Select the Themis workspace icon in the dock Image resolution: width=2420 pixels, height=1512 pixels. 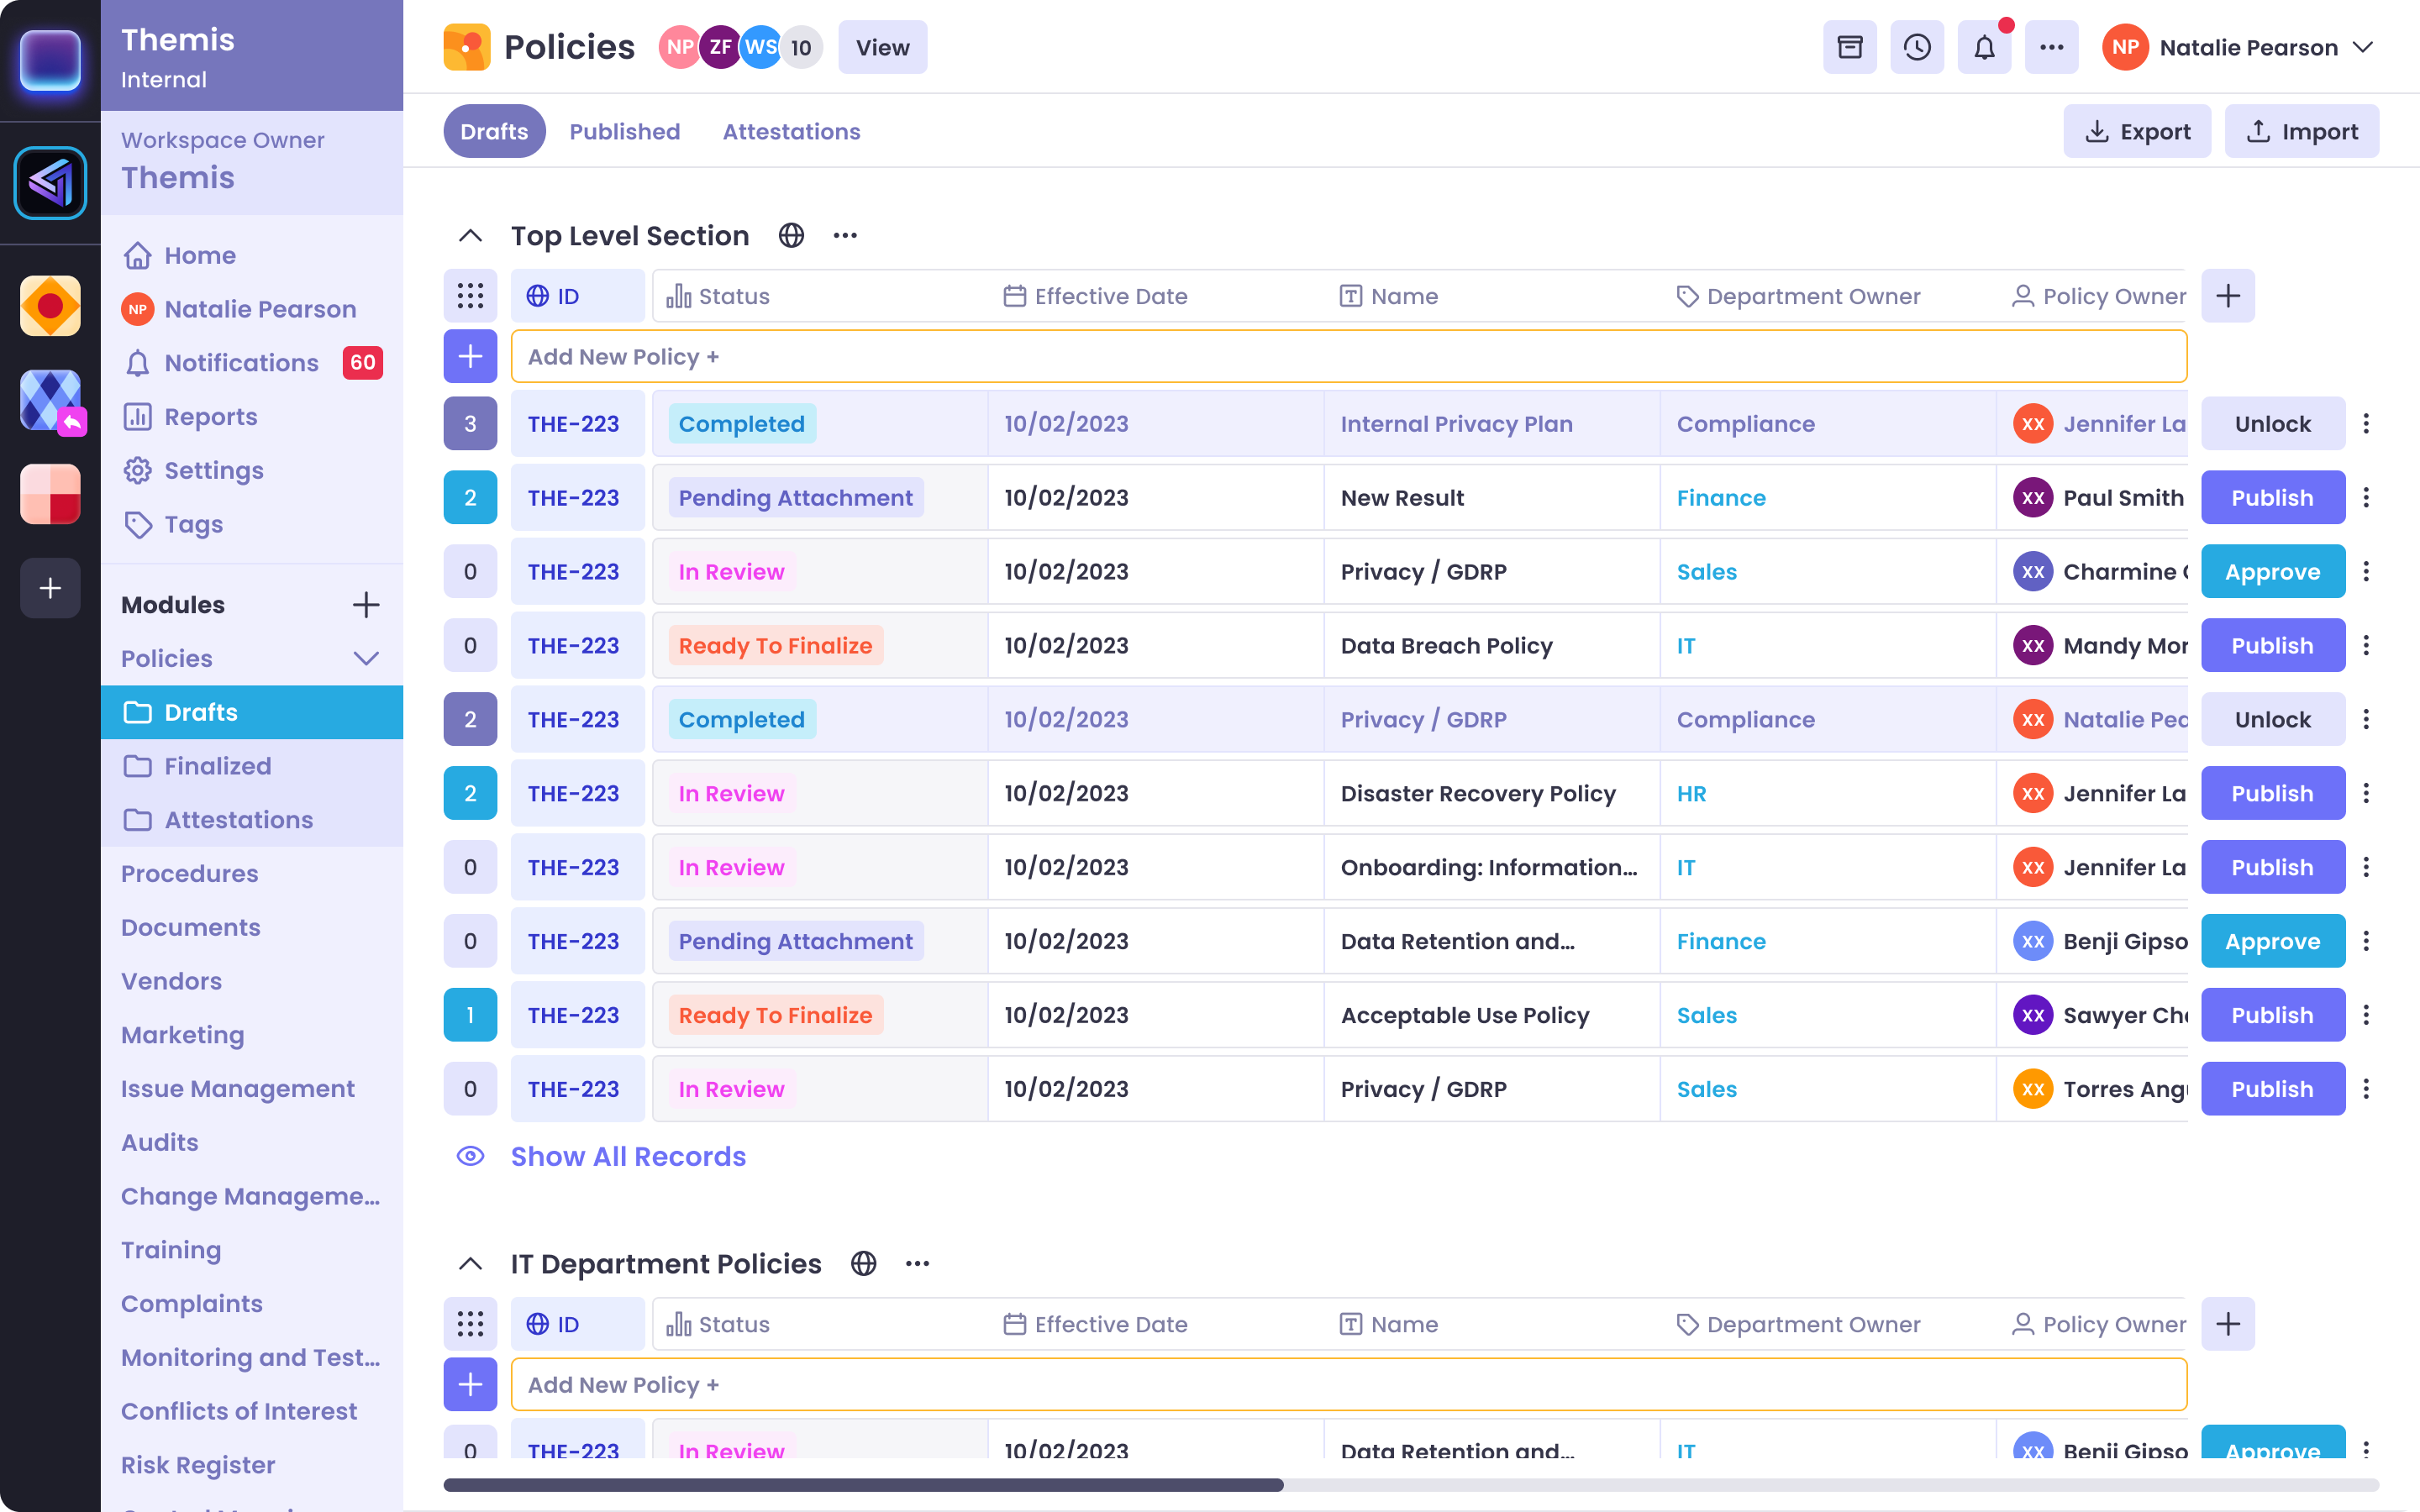click(x=50, y=183)
